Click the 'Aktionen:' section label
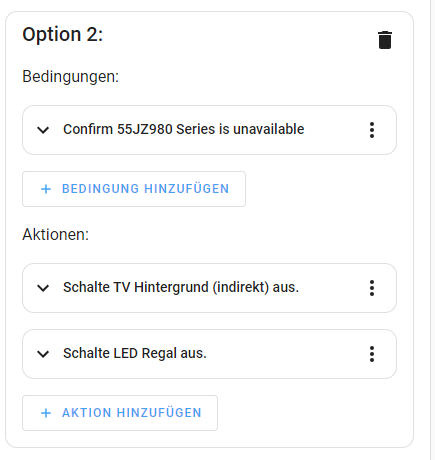Image resolution: width=435 pixels, height=460 pixels. coord(56,234)
